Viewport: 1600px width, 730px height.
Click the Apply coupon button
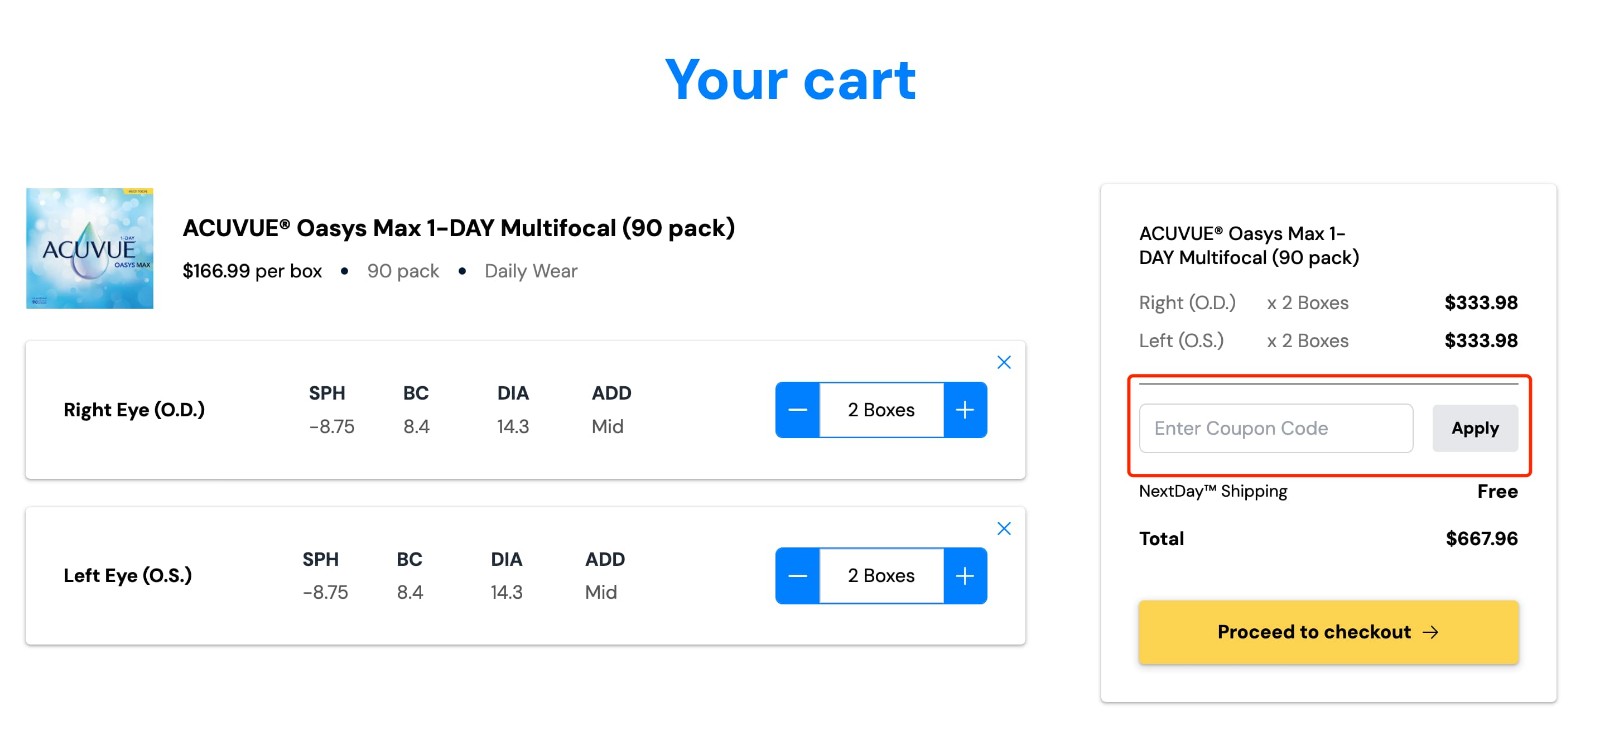[x=1475, y=428]
